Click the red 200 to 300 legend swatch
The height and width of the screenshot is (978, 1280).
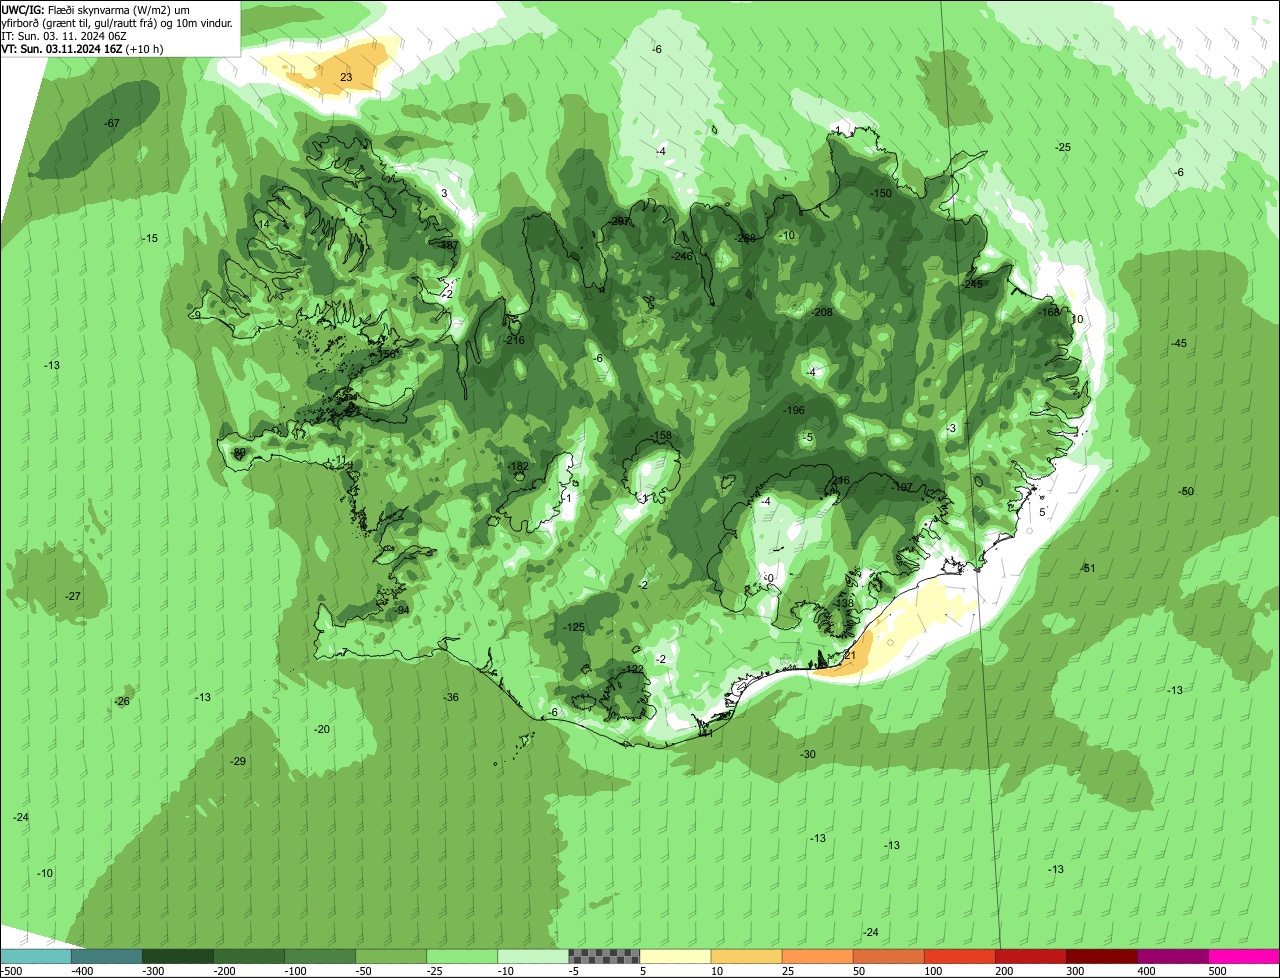point(1030,956)
